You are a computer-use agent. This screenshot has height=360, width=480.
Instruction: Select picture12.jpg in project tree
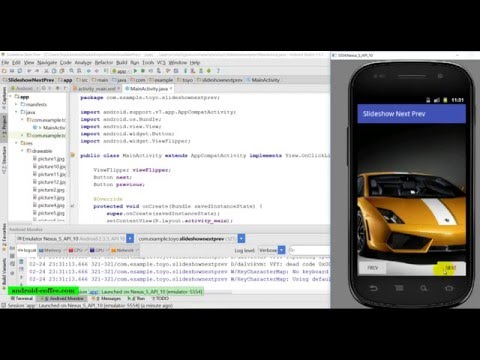tap(49, 182)
